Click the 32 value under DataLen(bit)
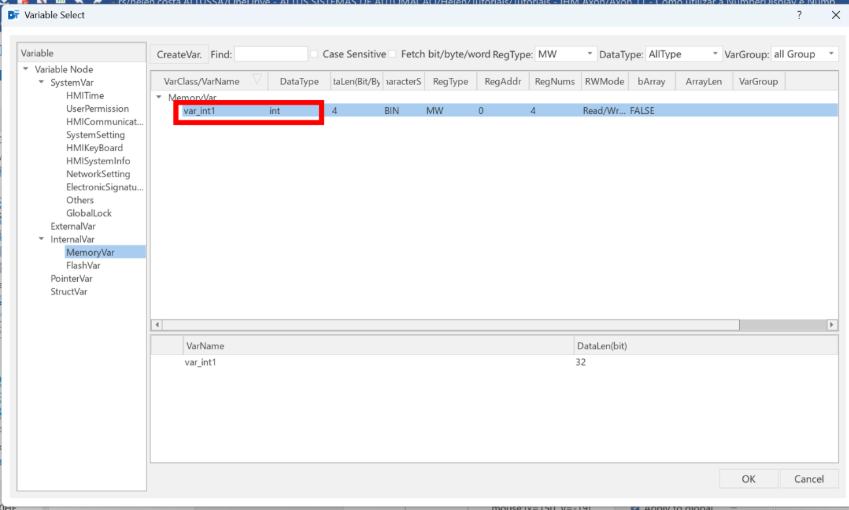The height and width of the screenshot is (510, 849). [580, 362]
